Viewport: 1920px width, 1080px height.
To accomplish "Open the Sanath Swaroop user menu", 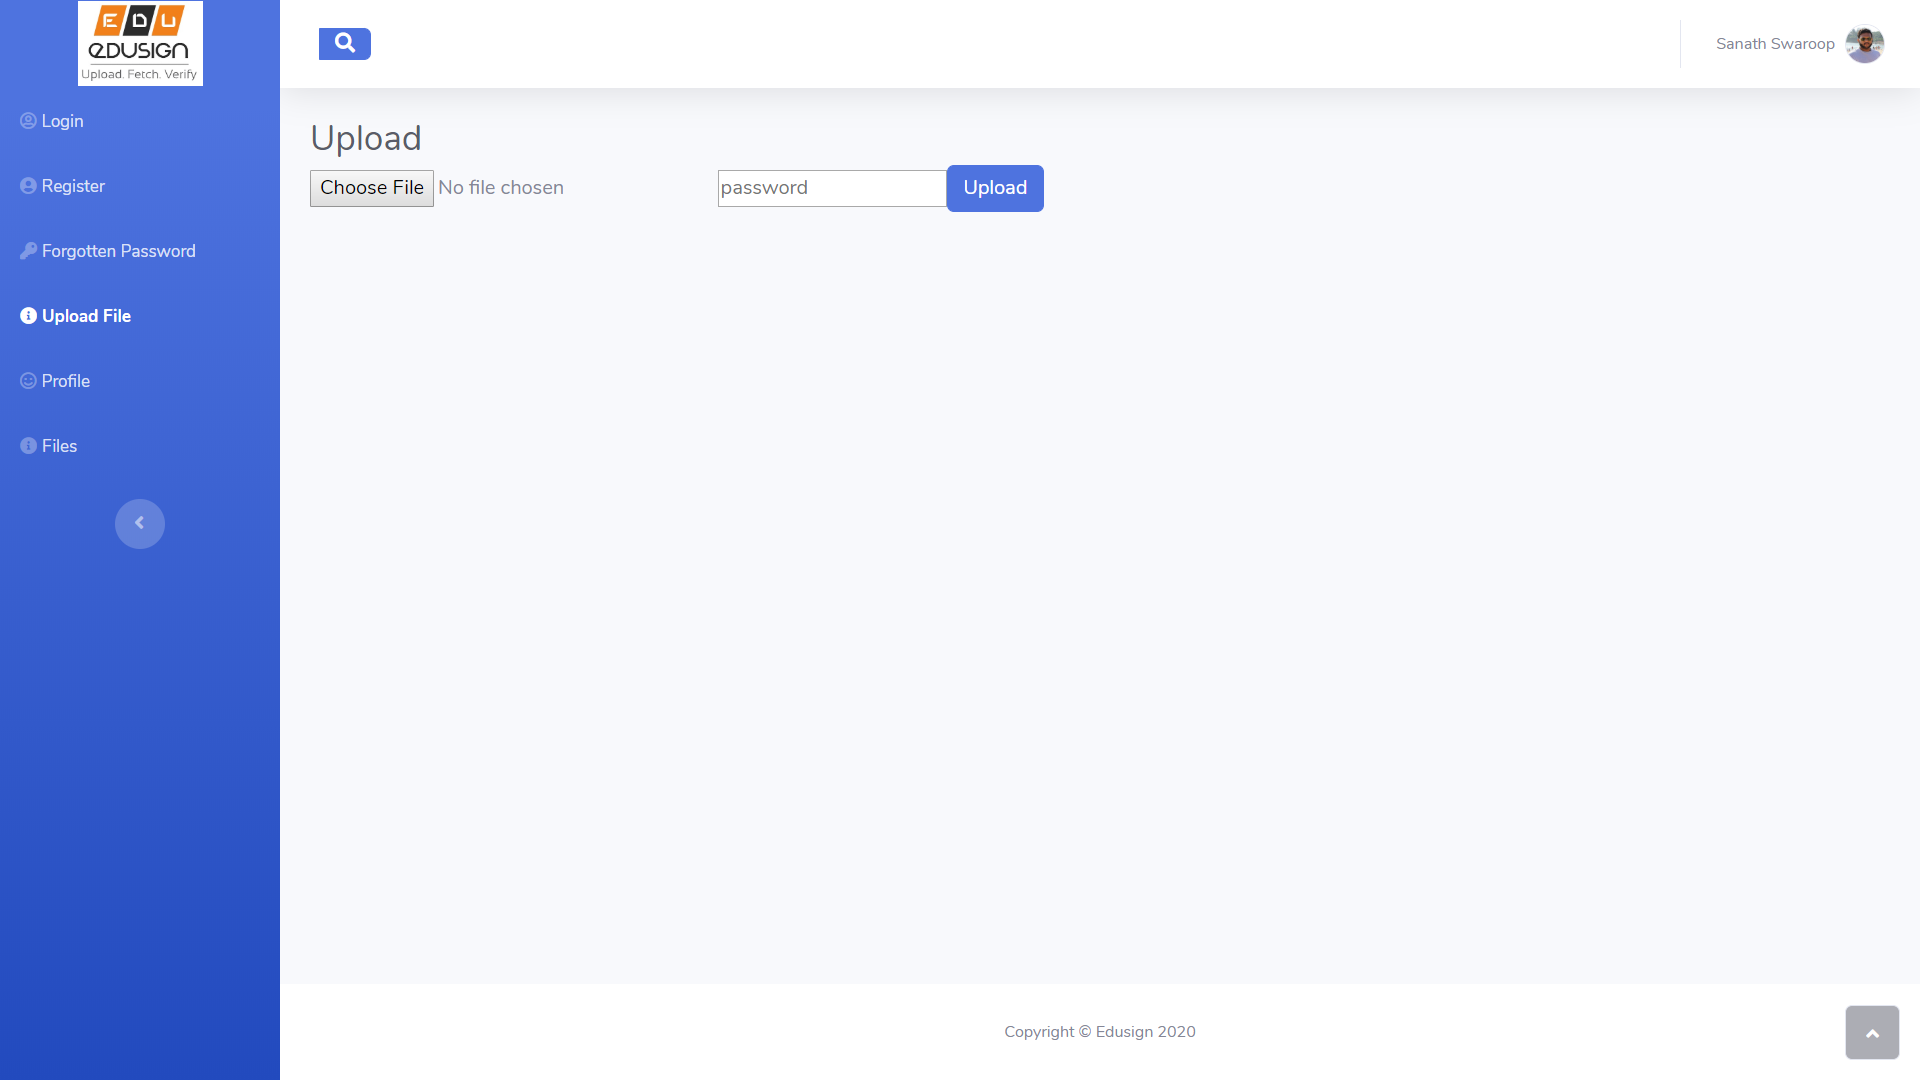I will 1775,44.
